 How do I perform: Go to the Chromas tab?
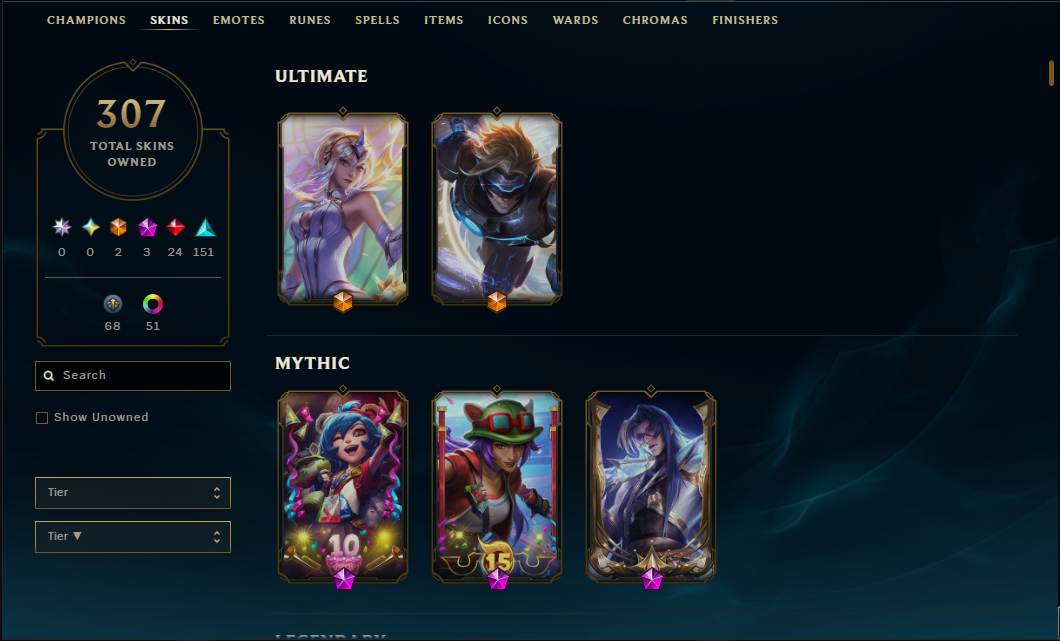click(x=655, y=20)
